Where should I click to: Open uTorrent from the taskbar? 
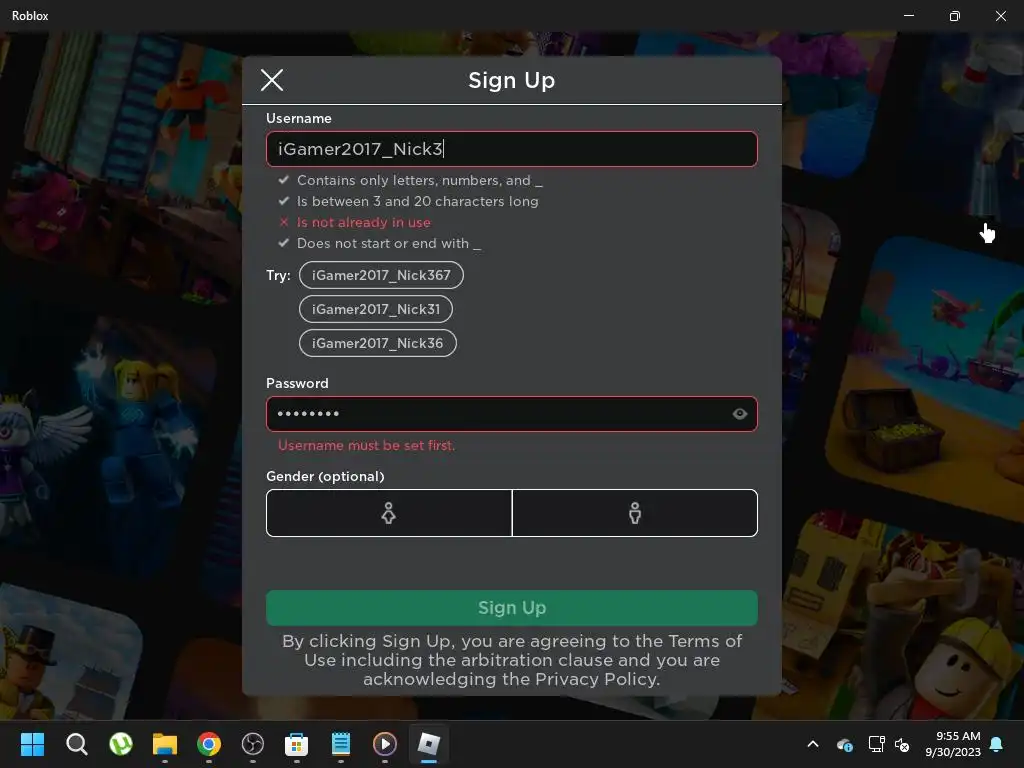pyautogui.click(x=121, y=744)
